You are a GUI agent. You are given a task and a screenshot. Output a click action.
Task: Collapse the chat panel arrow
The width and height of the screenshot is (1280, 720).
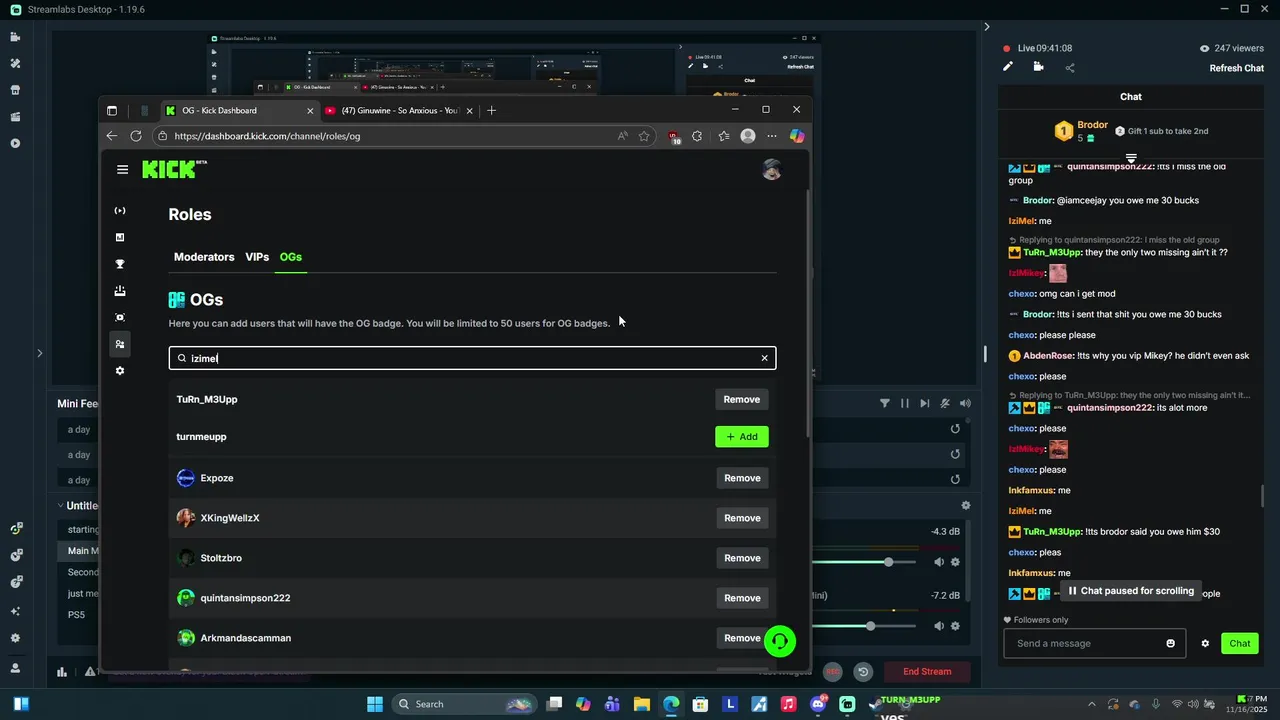986,27
